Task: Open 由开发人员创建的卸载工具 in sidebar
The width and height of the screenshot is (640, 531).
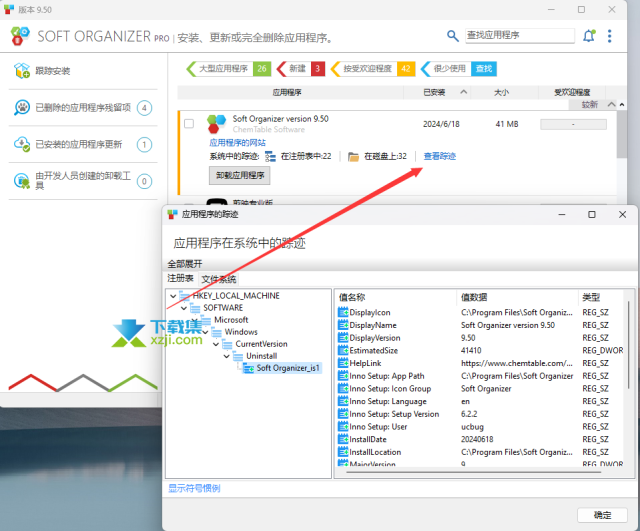Action: [82, 181]
